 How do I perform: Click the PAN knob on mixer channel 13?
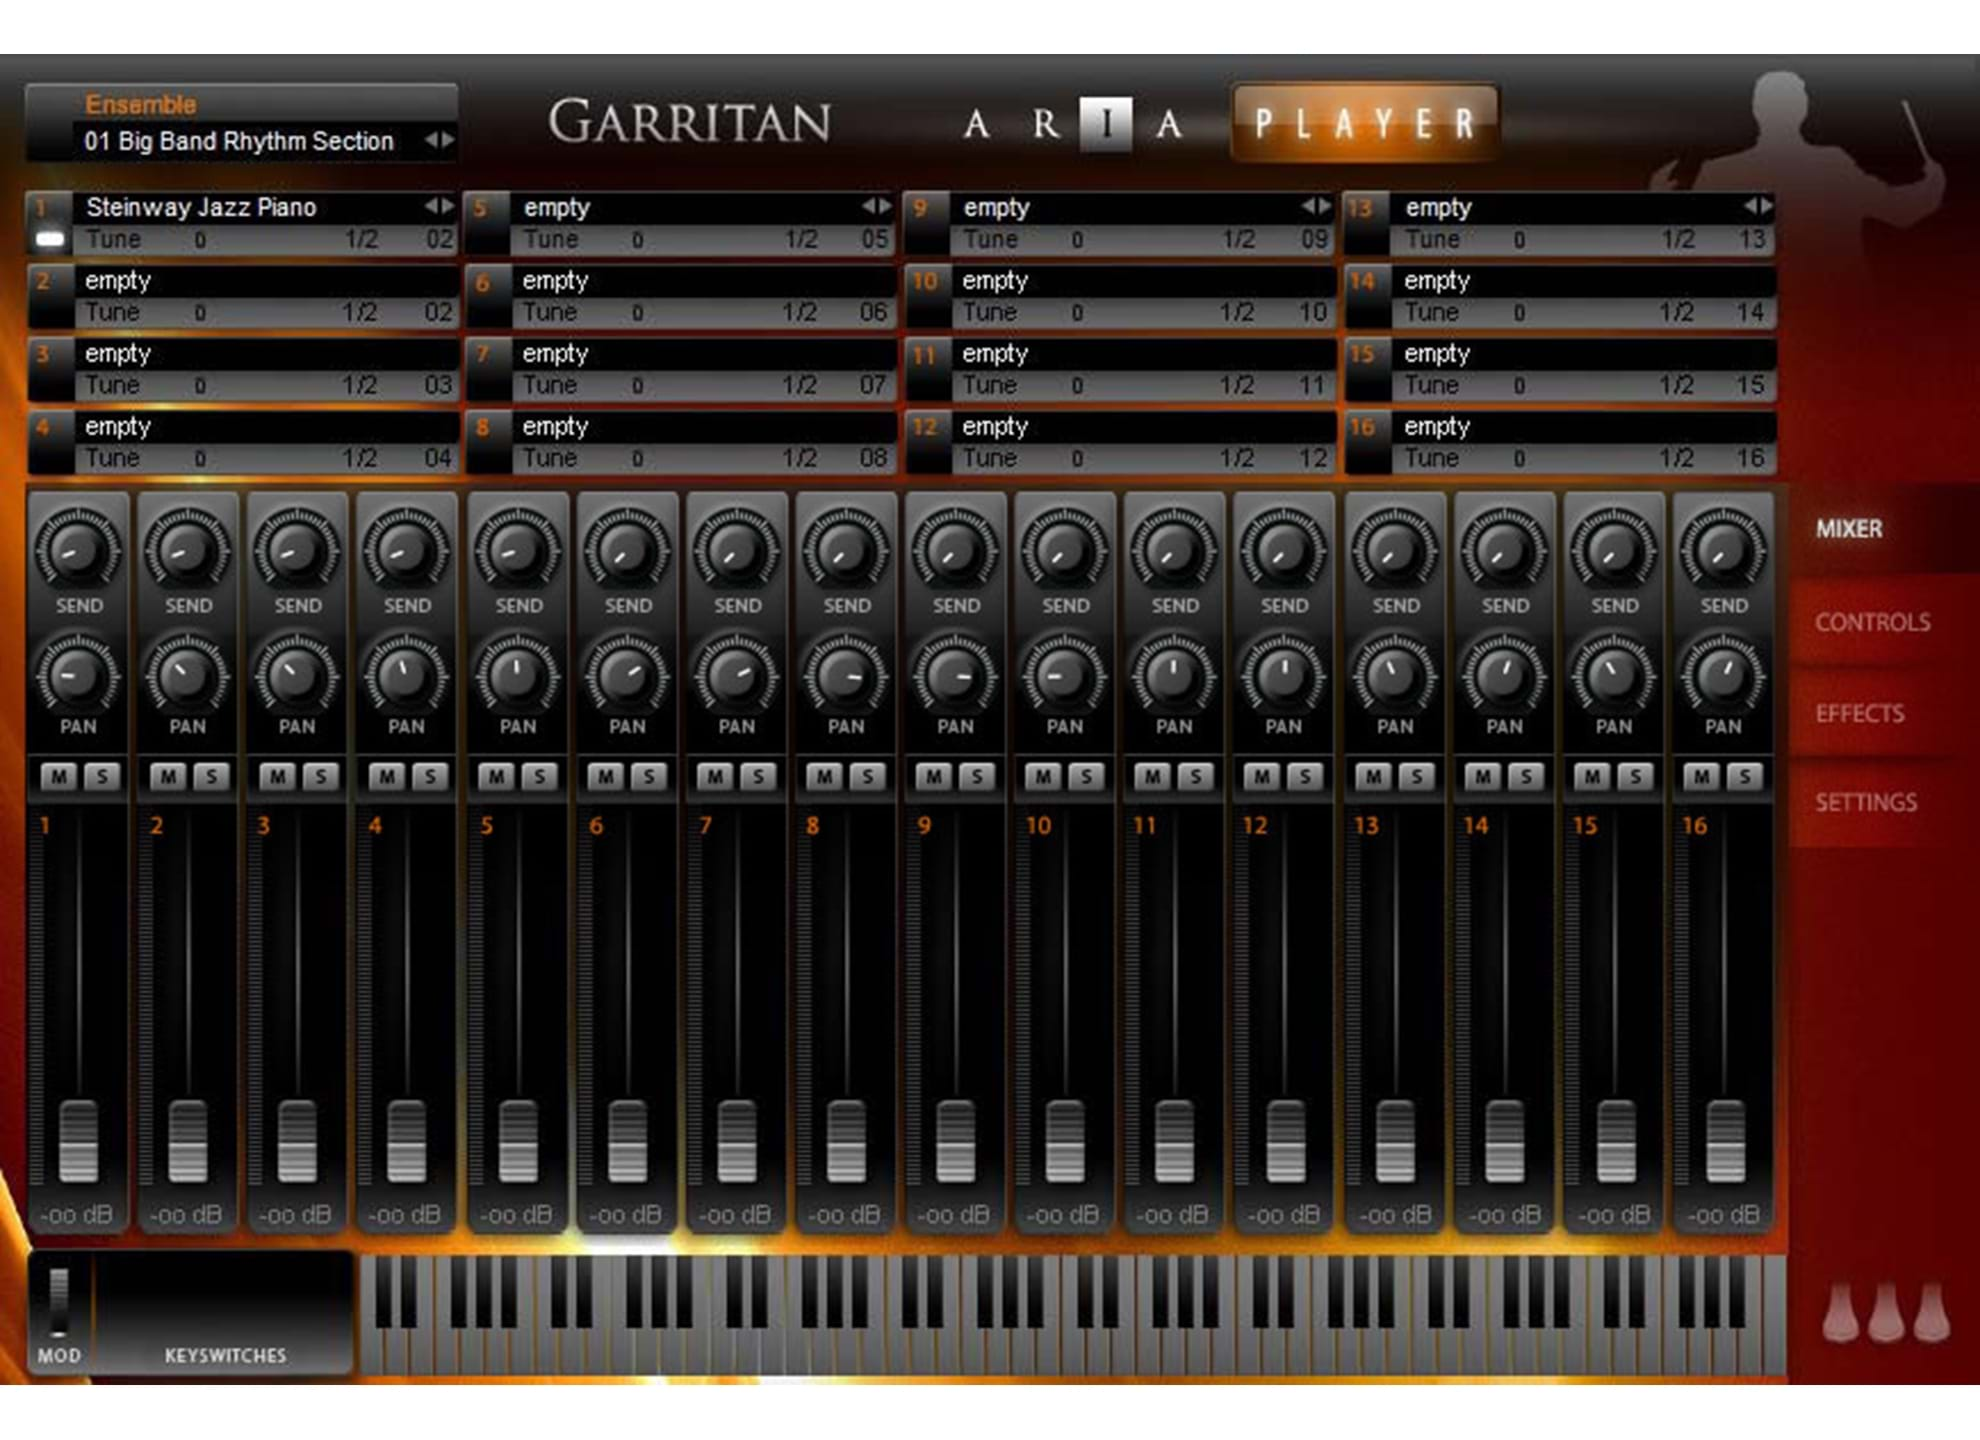(x=1394, y=676)
